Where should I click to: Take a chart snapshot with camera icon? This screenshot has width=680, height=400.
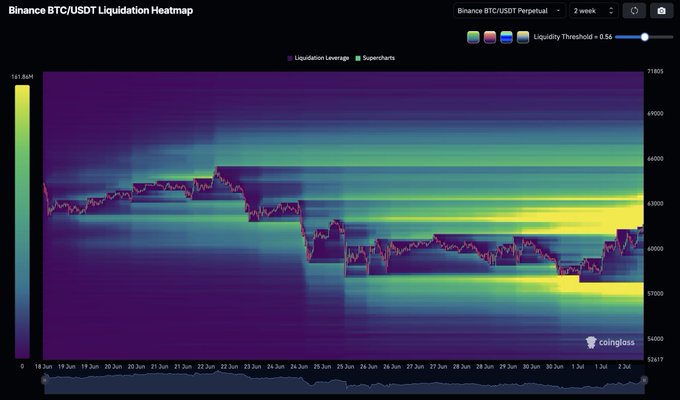tap(661, 11)
